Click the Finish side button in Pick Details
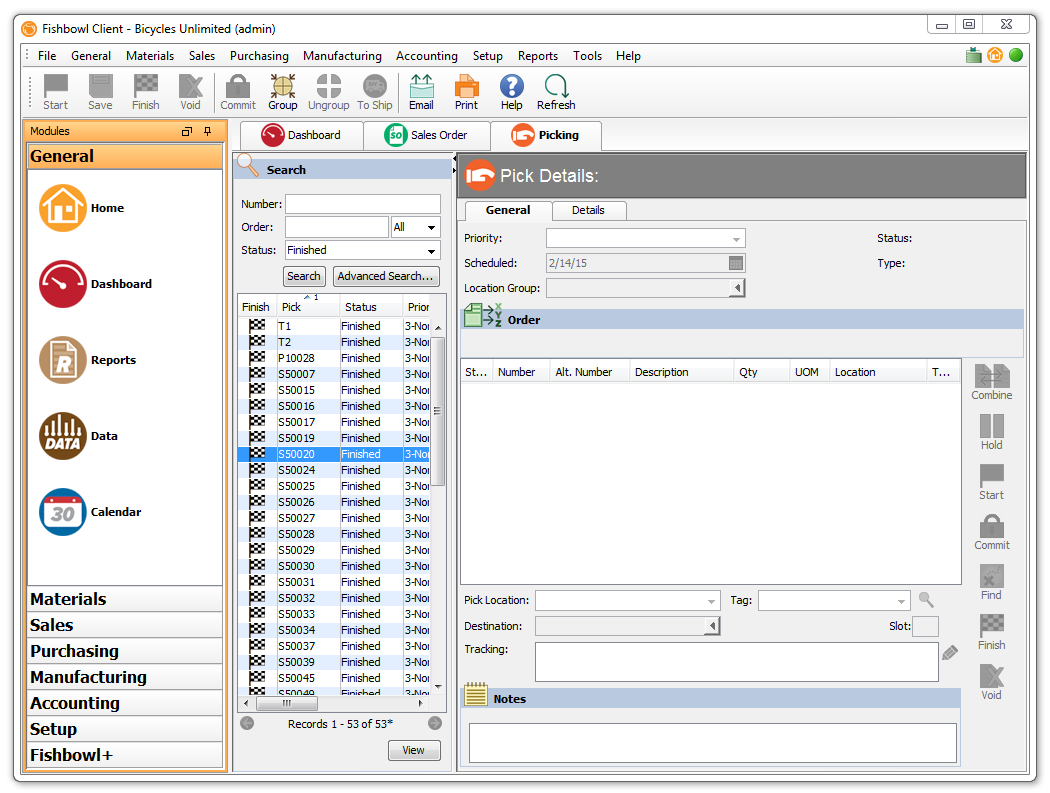The width and height of the screenshot is (1050, 793). 992,632
